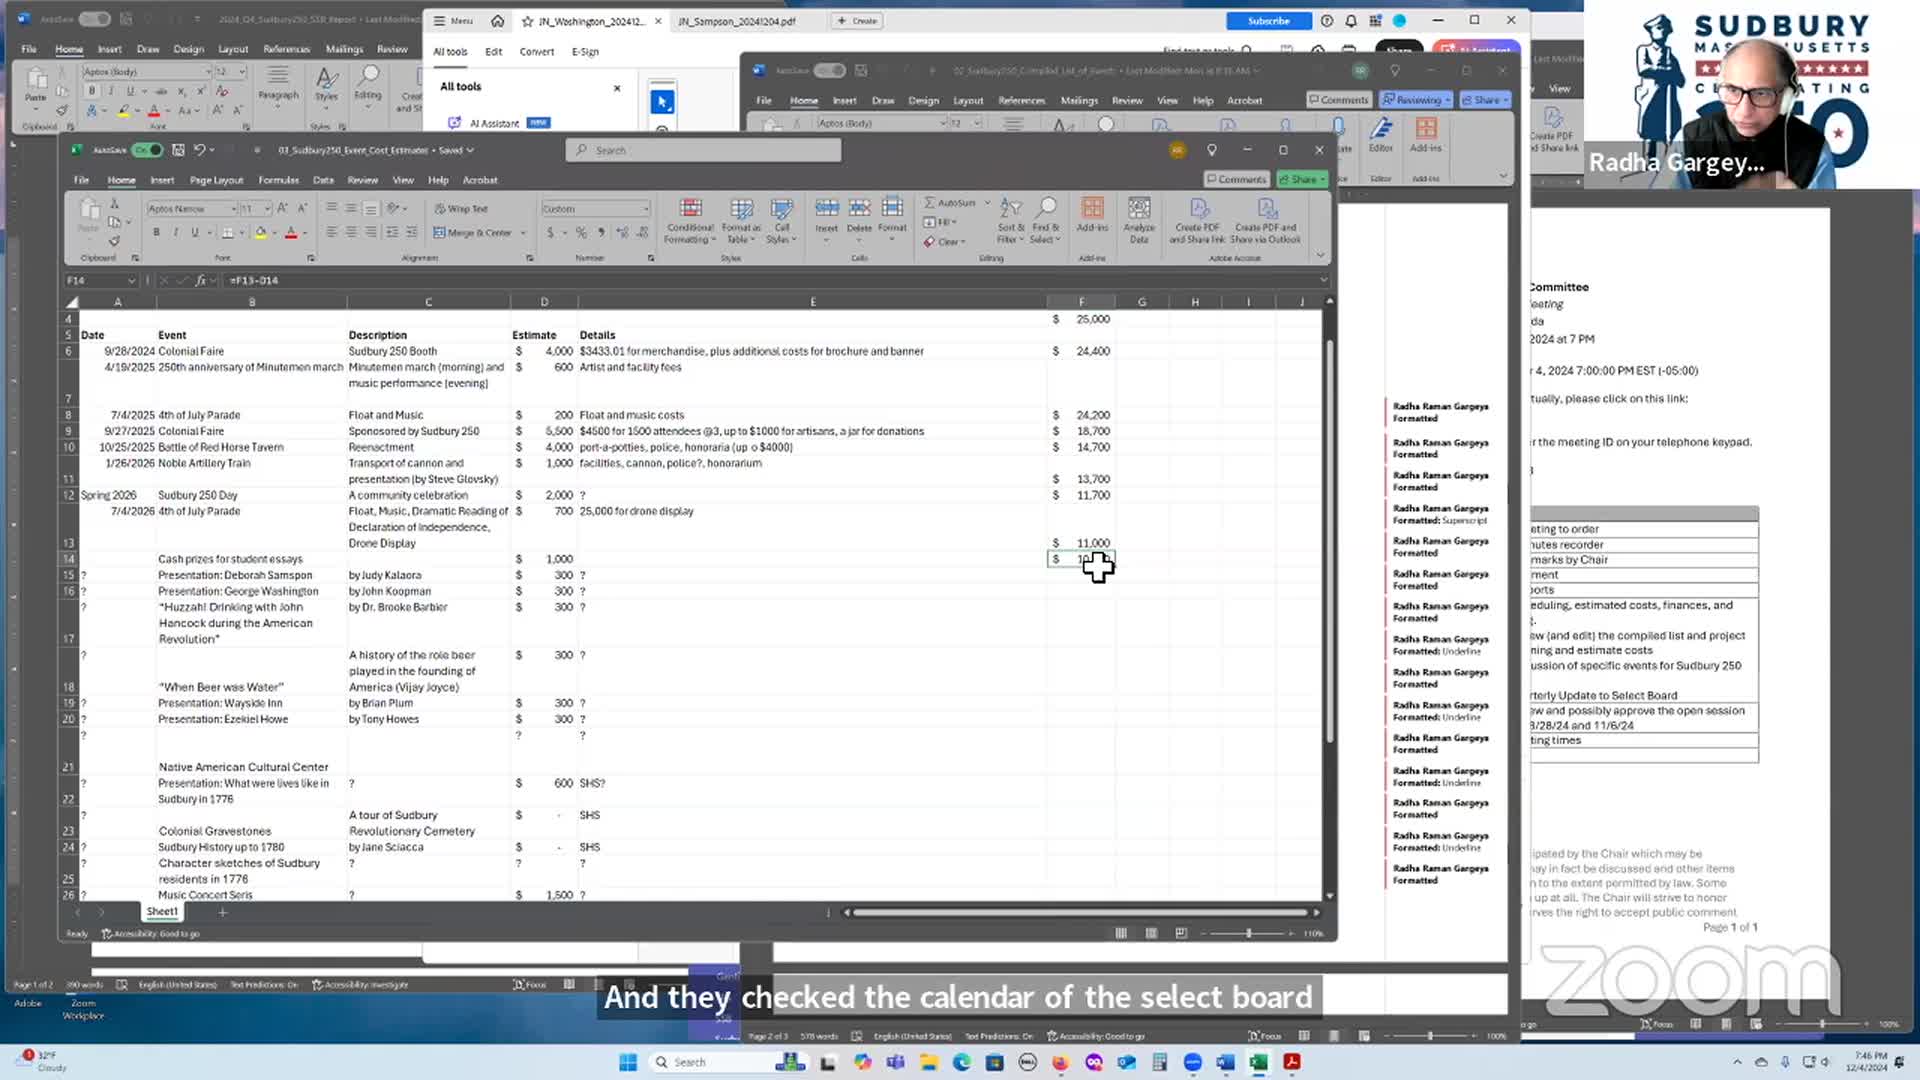This screenshot has height=1080, width=1920.
Task: Click Excel Comments button
Action: point(1237,179)
